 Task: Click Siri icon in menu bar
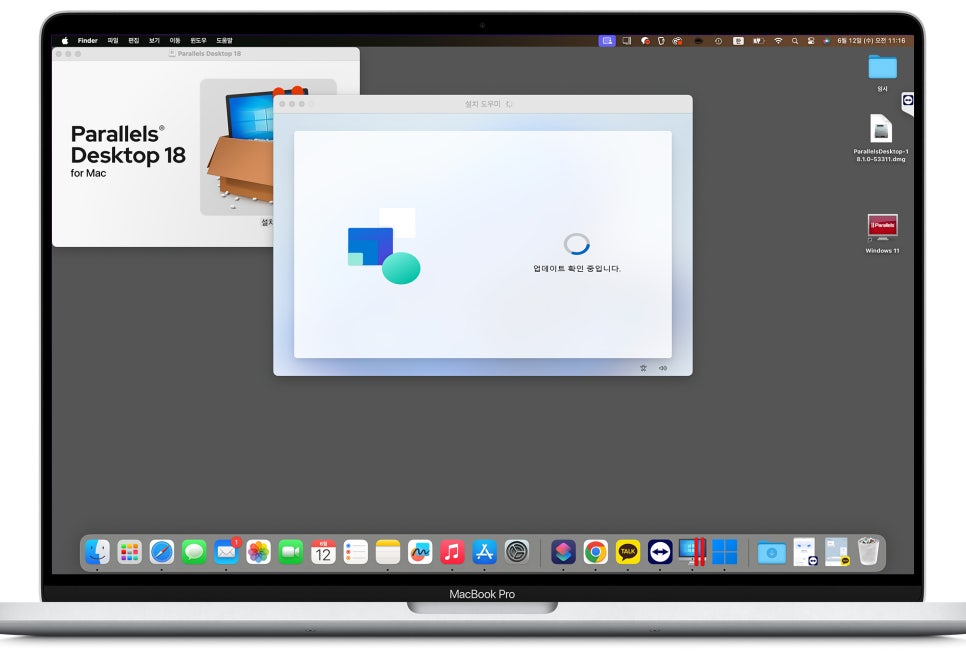click(x=826, y=41)
